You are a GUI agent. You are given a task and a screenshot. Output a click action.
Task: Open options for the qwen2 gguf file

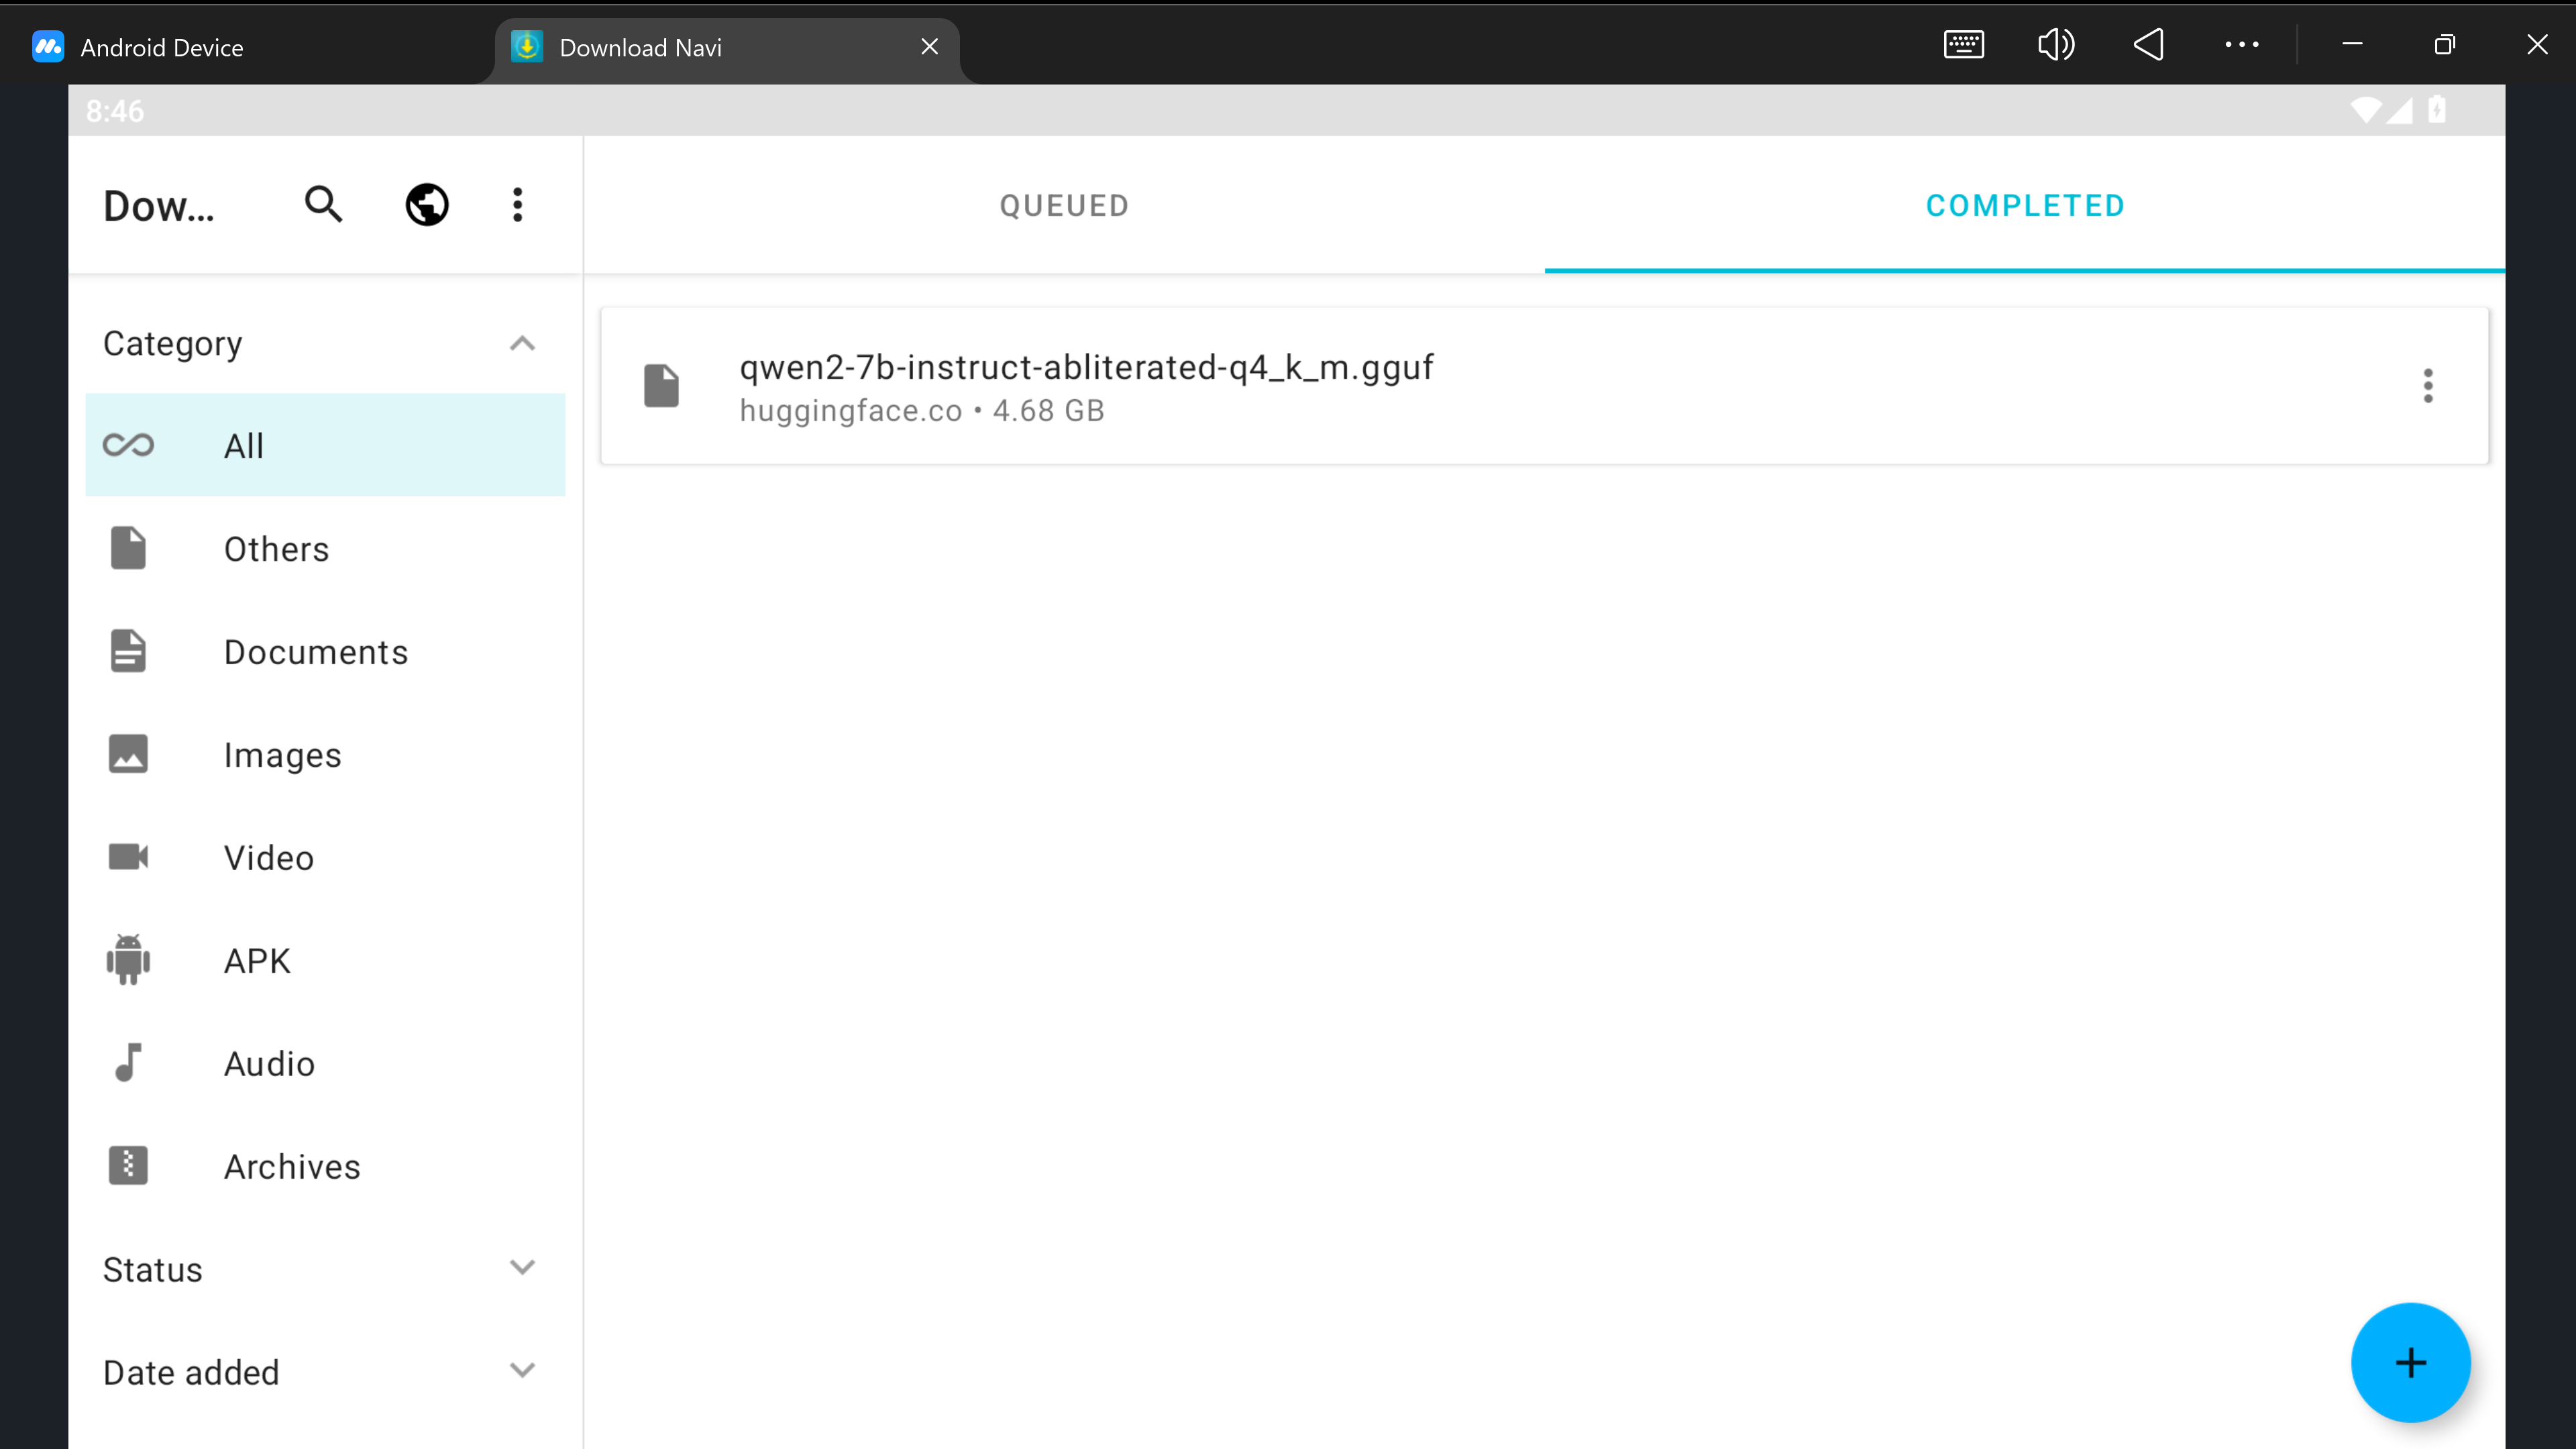coord(2427,386)
